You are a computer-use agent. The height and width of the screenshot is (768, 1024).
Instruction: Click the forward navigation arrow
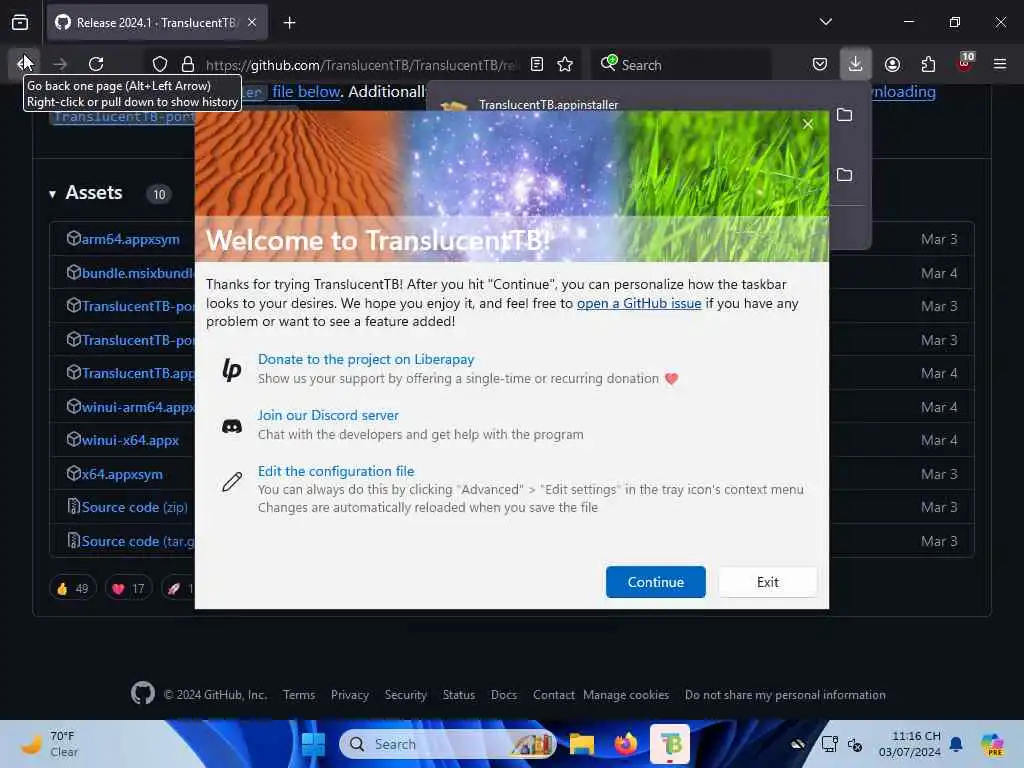click(60, 64)
